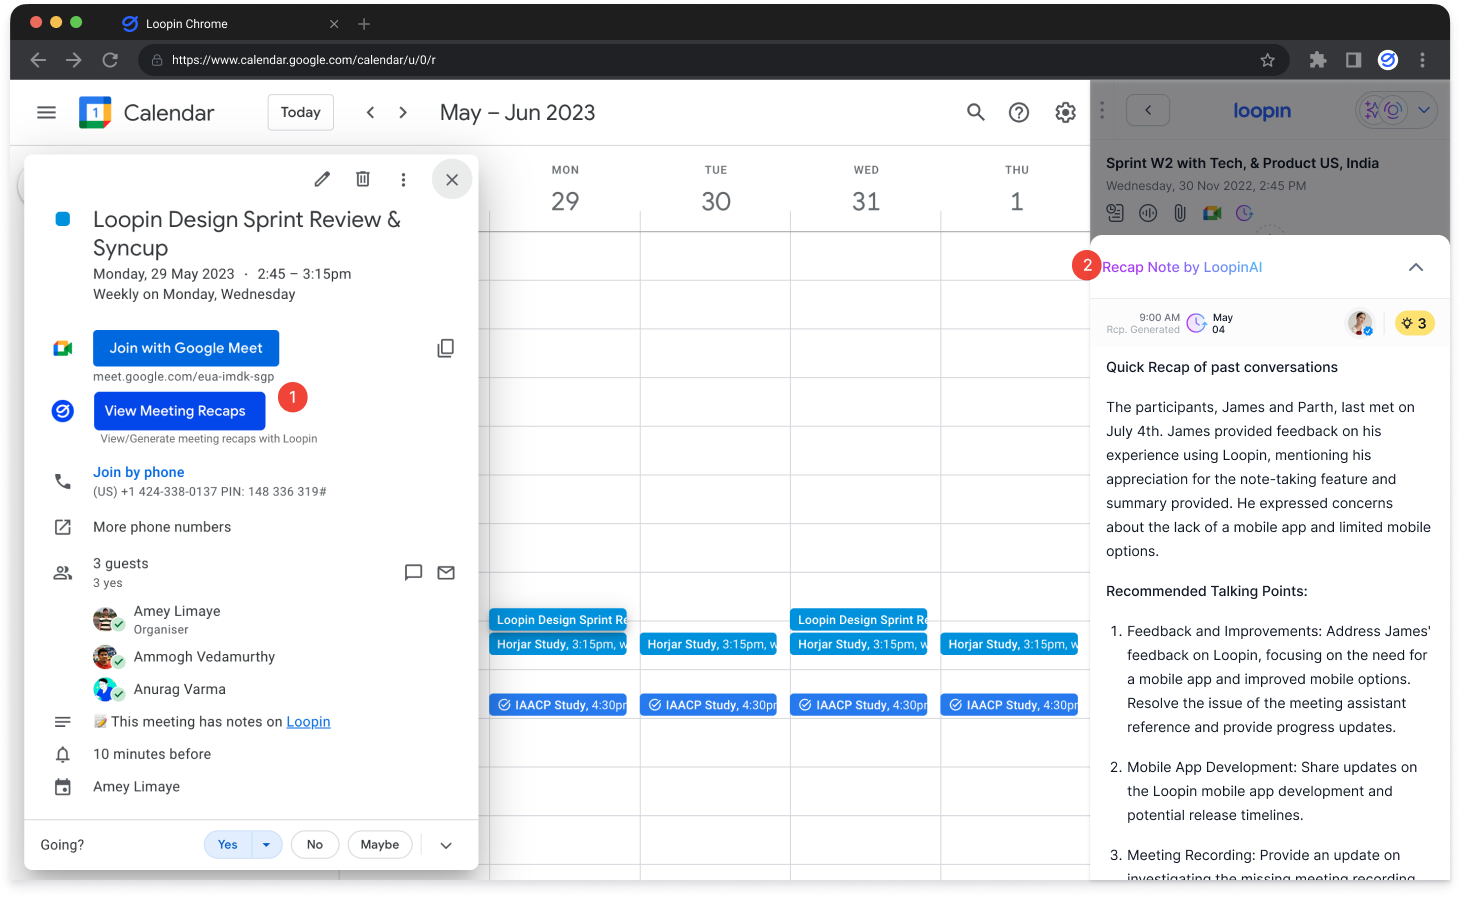
Task: Click the bell reminder icon
Action: coord(63,754)
